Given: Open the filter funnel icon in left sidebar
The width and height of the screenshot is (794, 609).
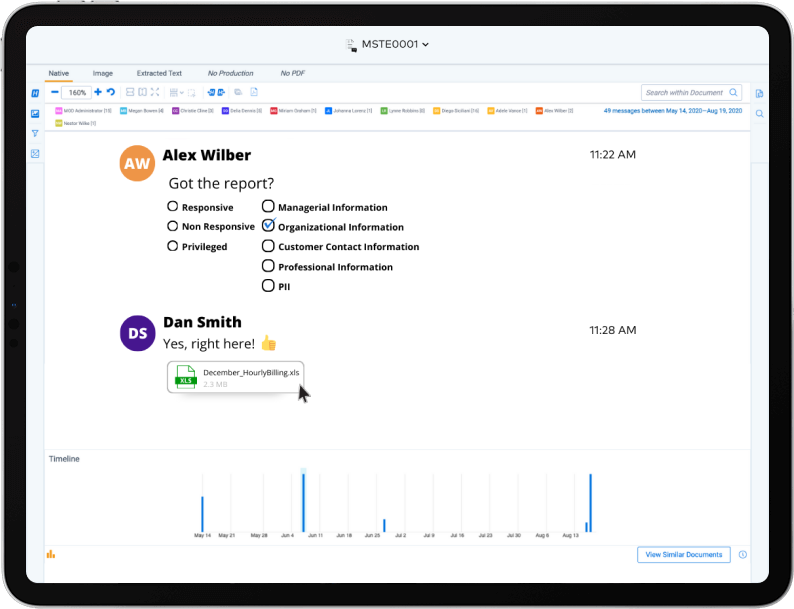Looking at the screenshot, I should [35, 133].
